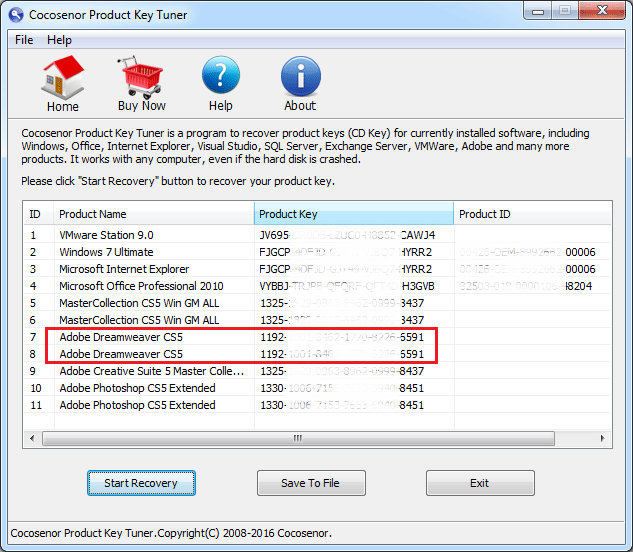Click the scrollbar right arrow

point(602,438)
